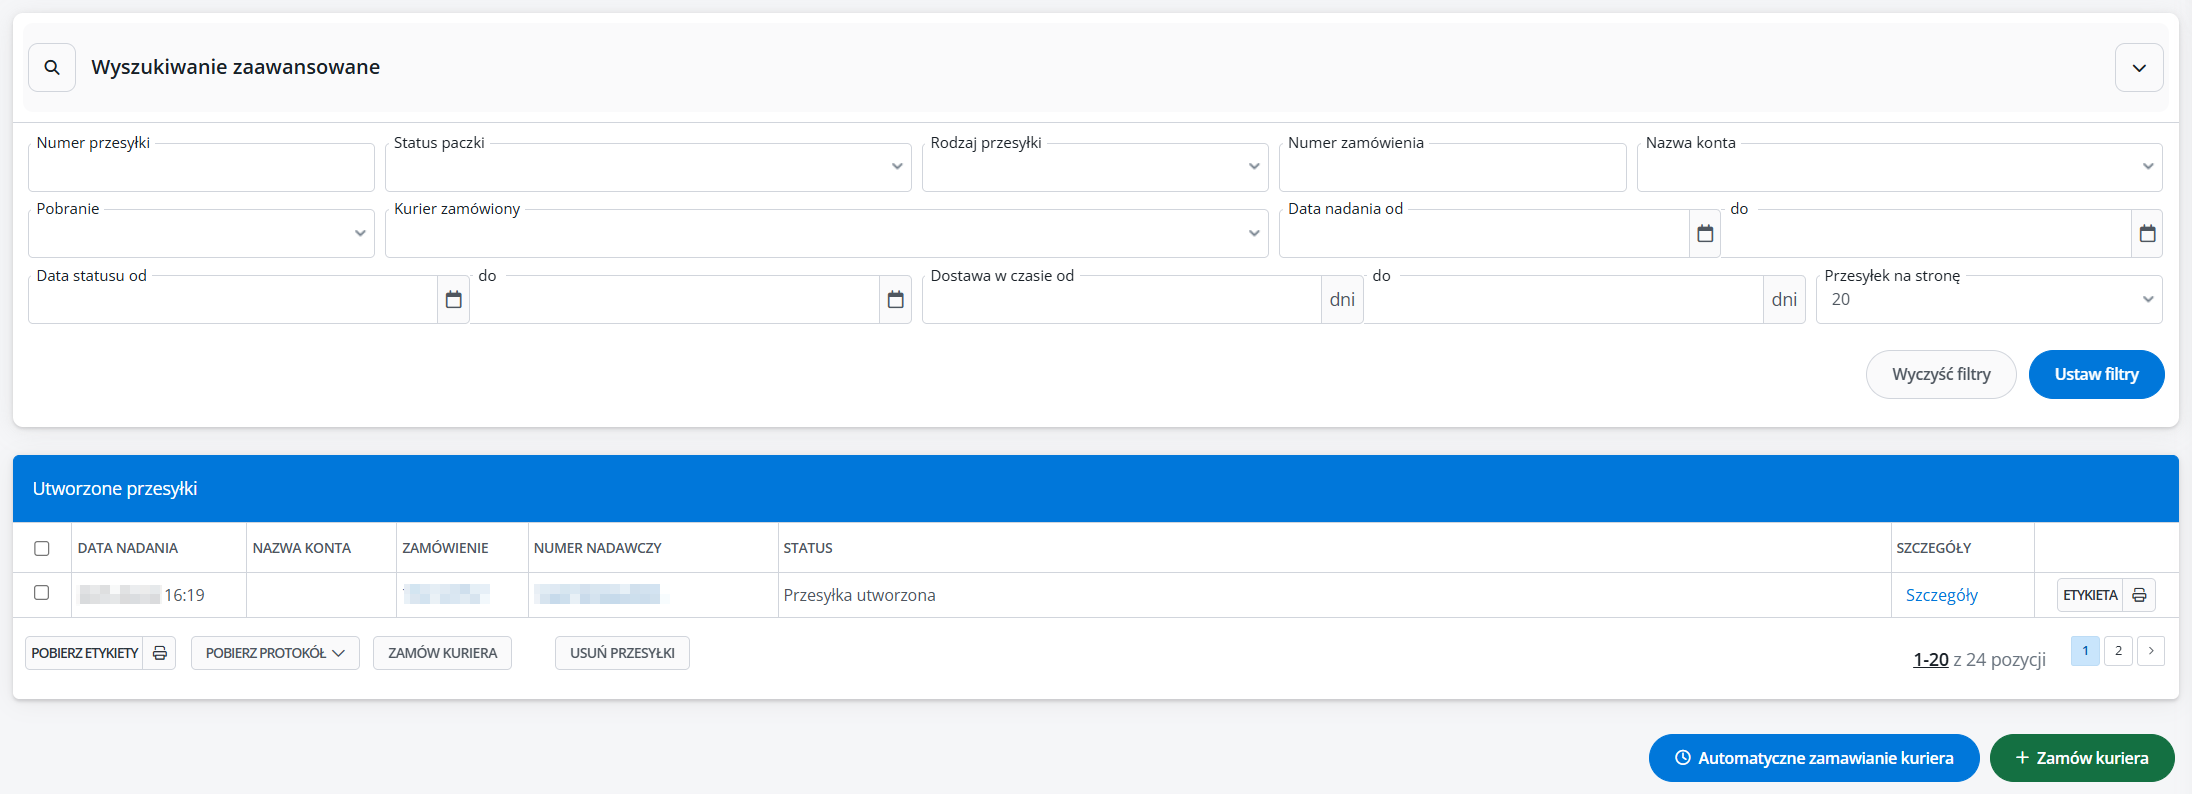Go to page 2 of results
The height and width of the screenshot is (794, 2192).
[x=2118, y=651]
